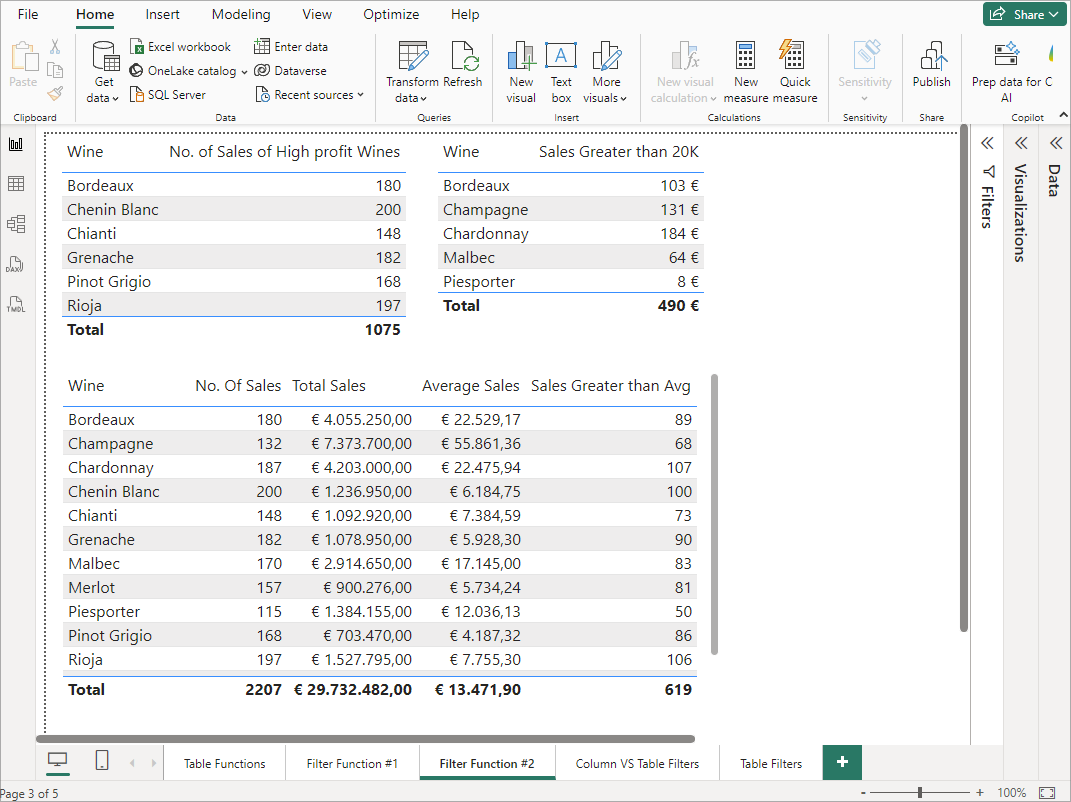Switch to the Table Filters page tab
Viewport: 1071px width, 802px height.
(770, 764)
